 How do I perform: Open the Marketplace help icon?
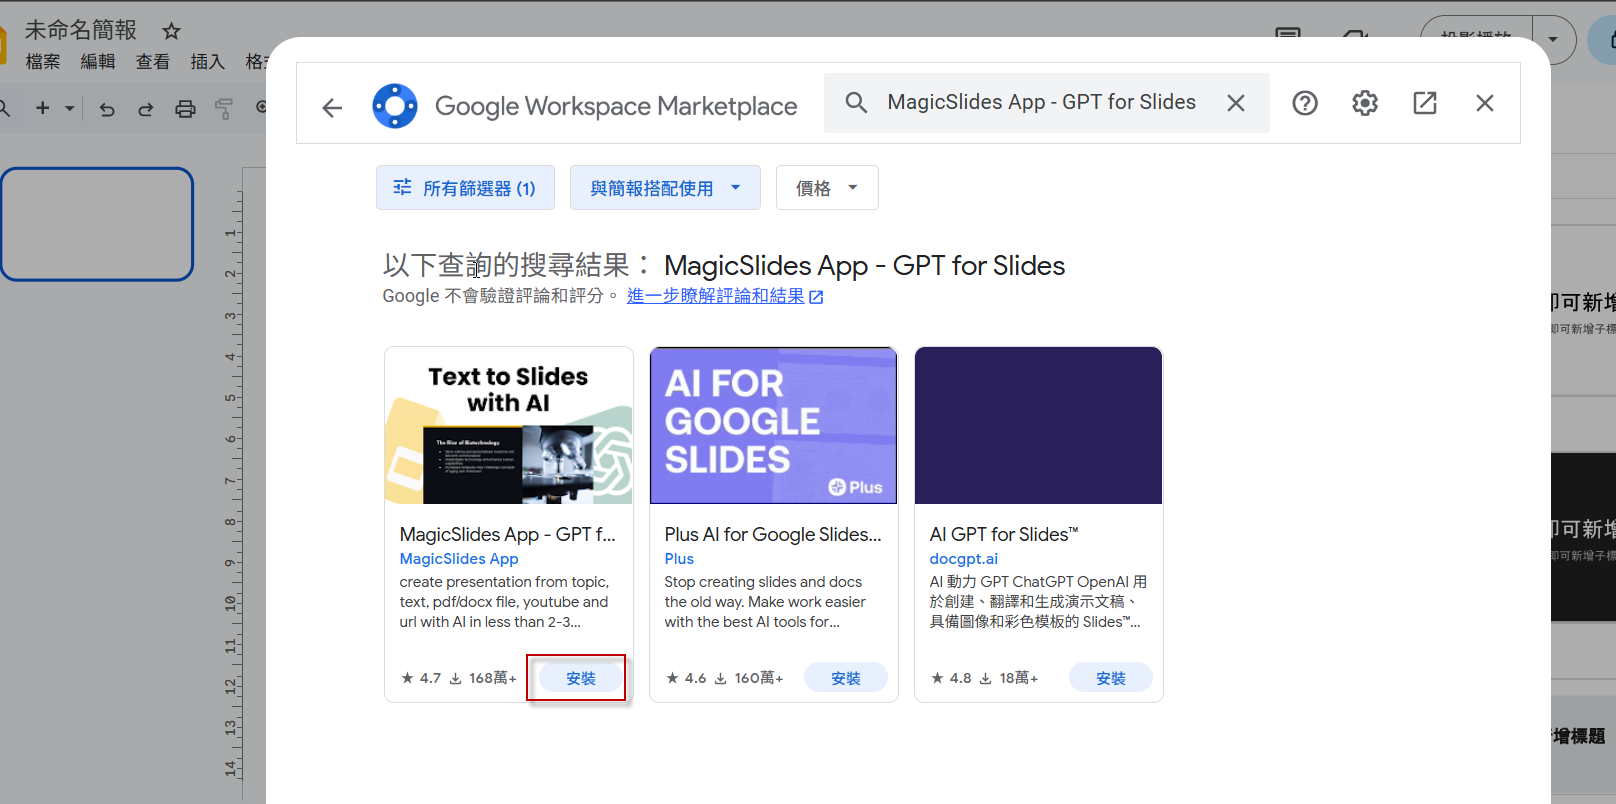click(1305, 103)
